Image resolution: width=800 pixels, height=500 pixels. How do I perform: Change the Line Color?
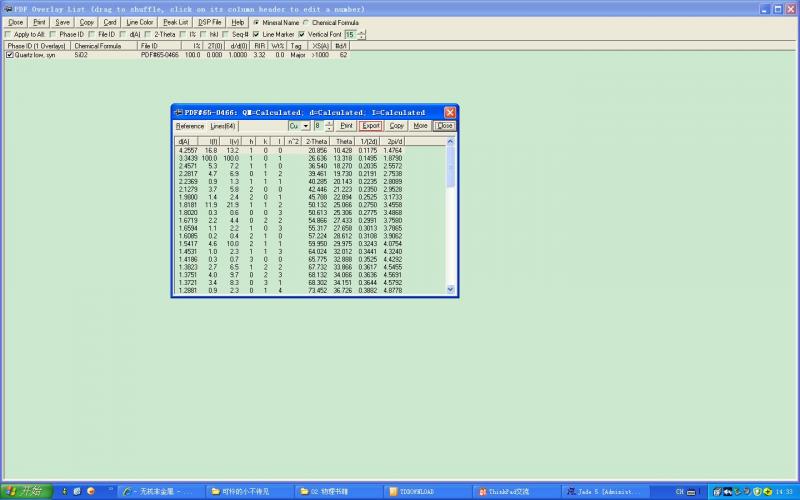point(139,22)
